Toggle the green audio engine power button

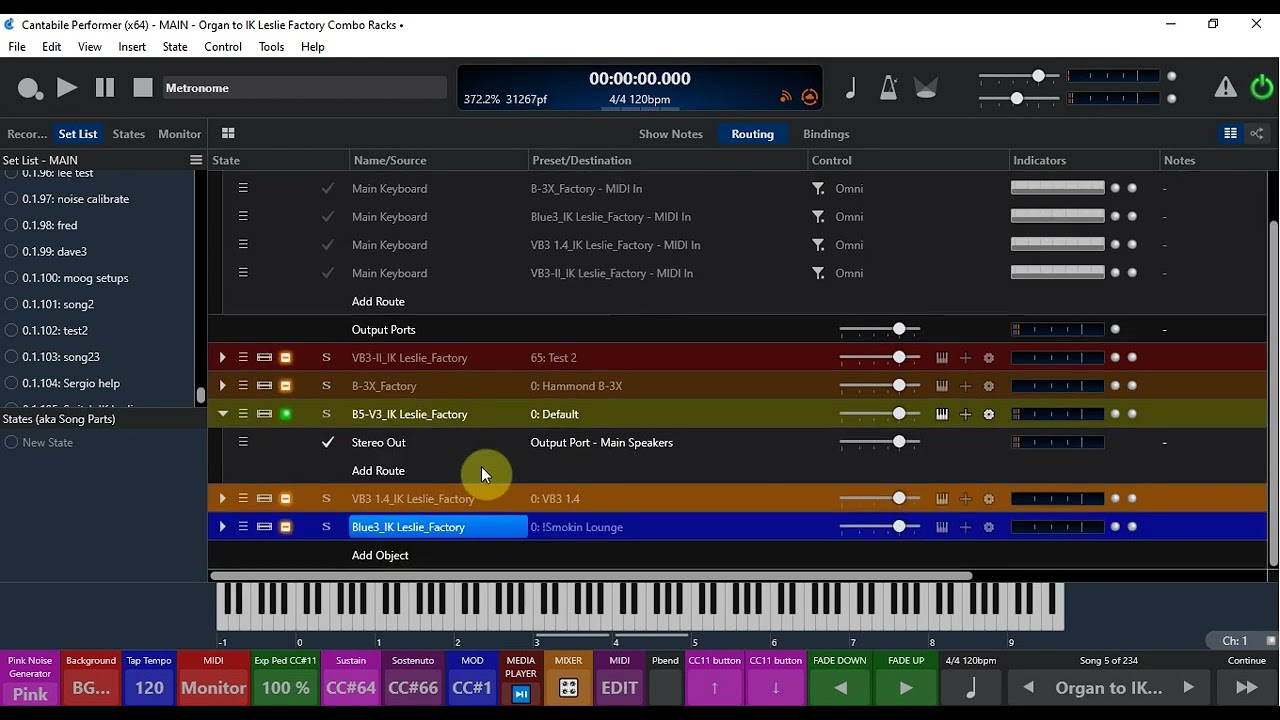(1262, 88)
